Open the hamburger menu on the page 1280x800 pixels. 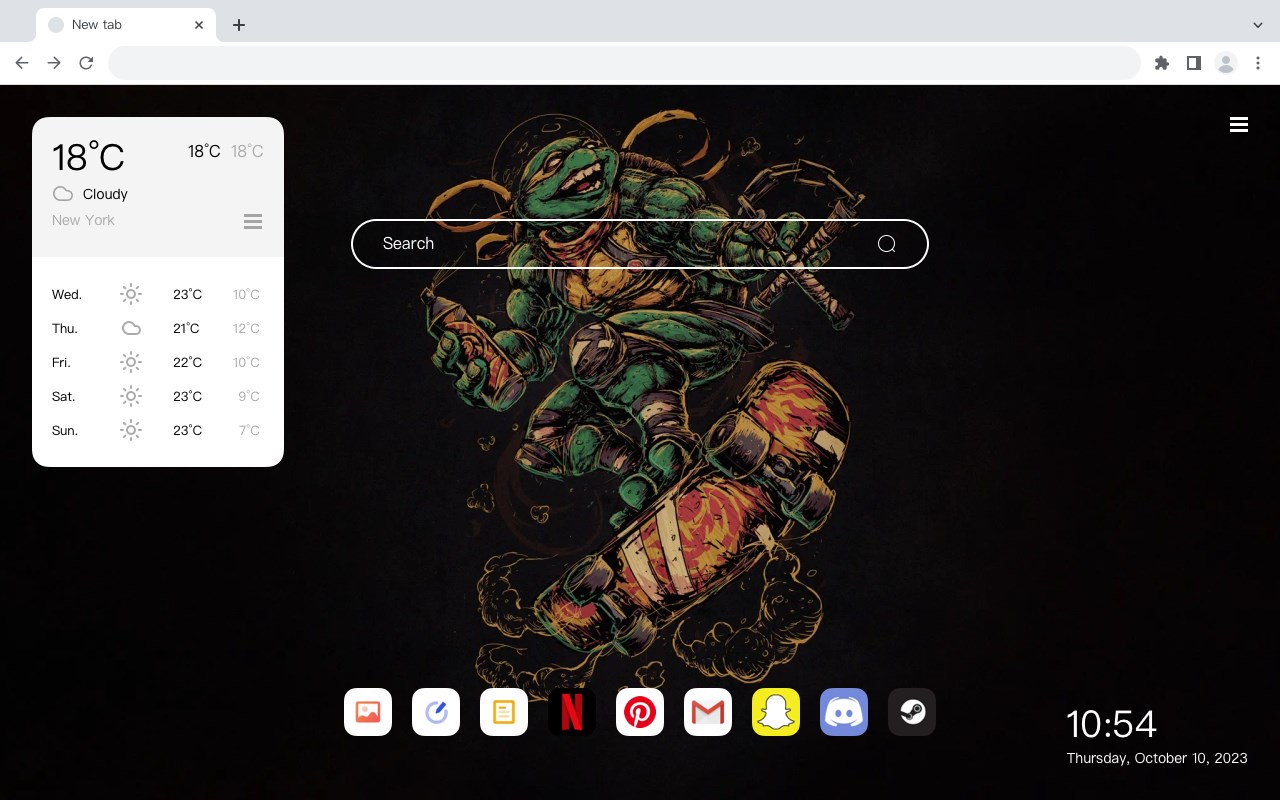click(x=1239, y=125)
